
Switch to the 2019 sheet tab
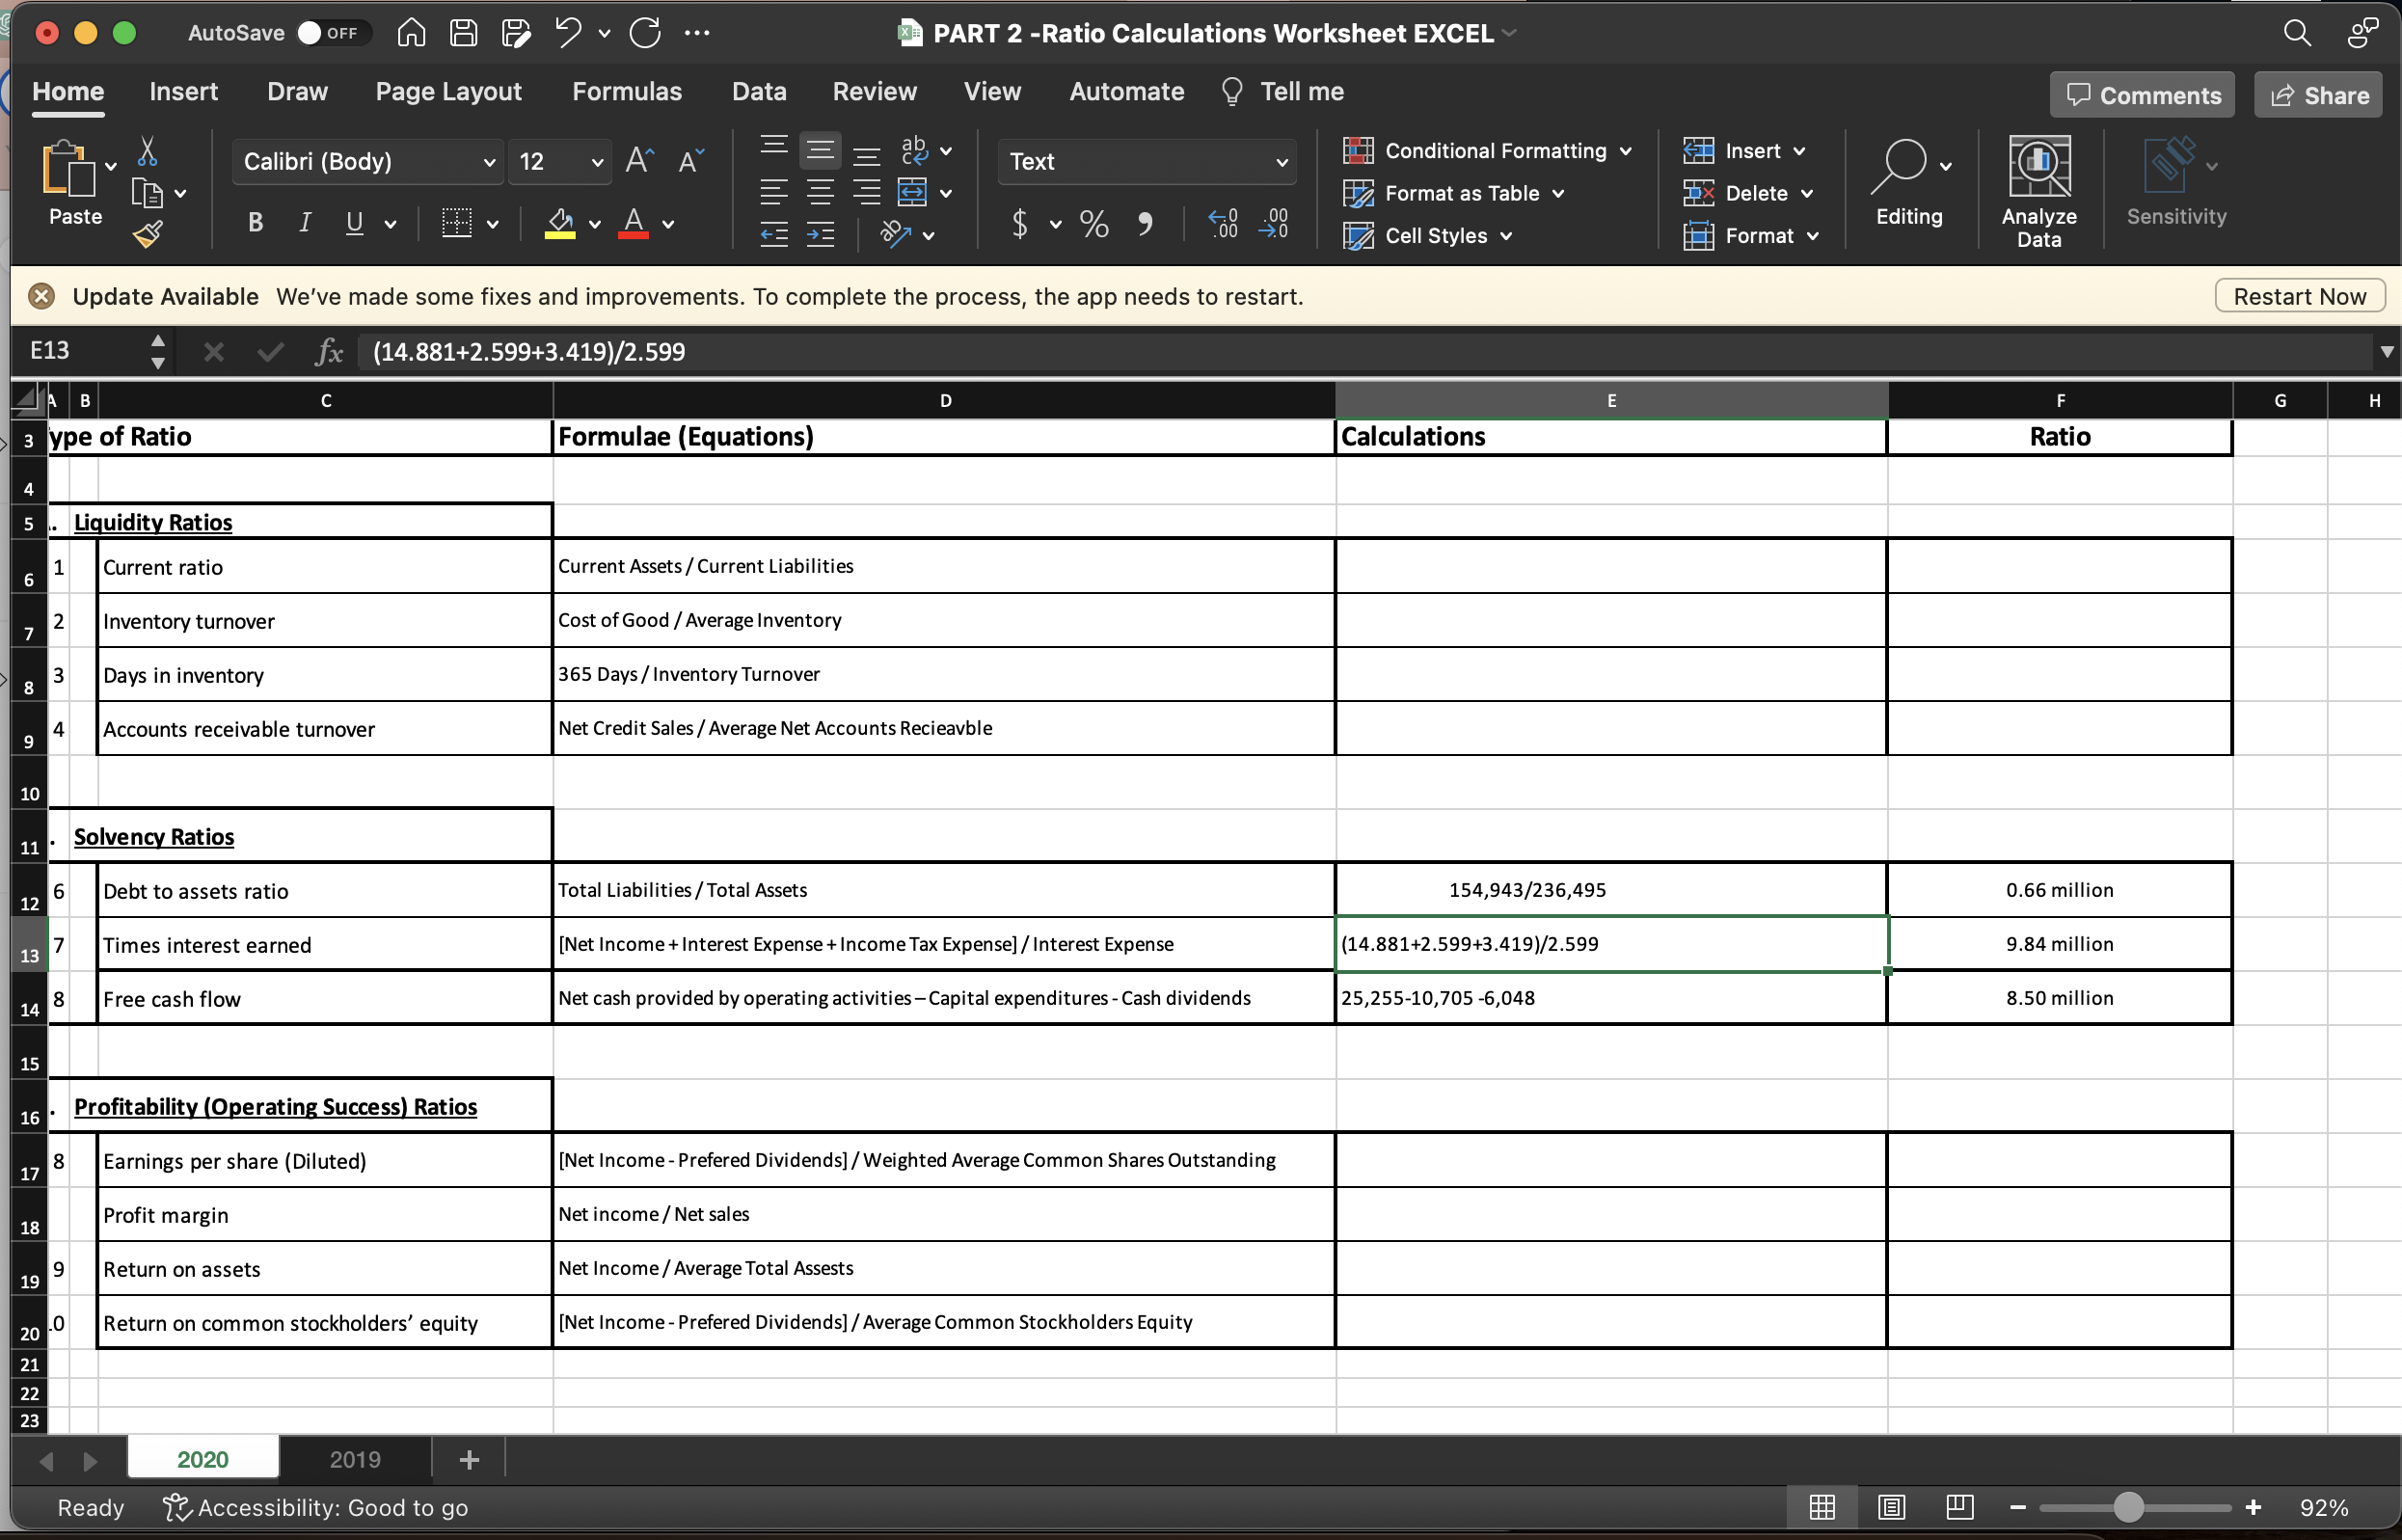(x=354, y=1459)
